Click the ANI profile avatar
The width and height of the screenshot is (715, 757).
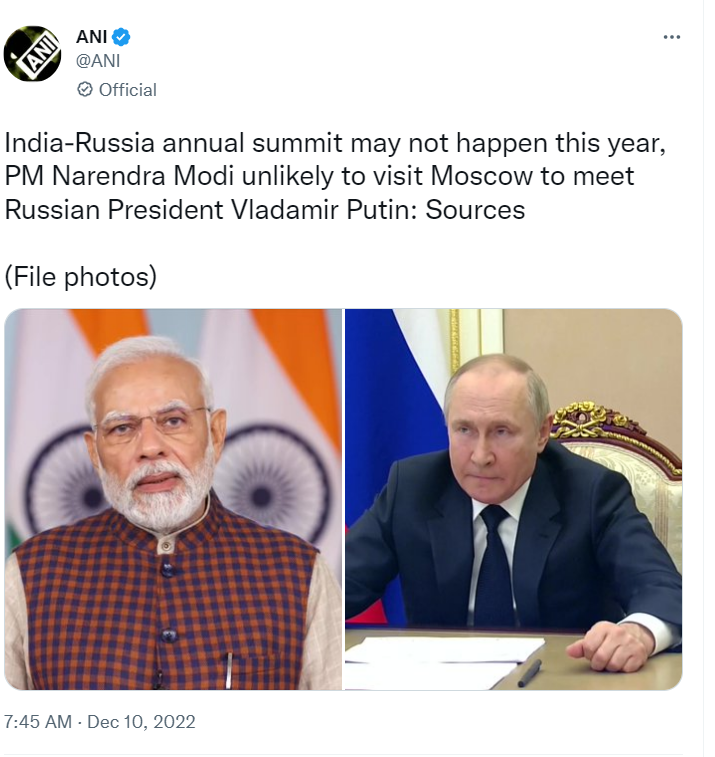33,54
